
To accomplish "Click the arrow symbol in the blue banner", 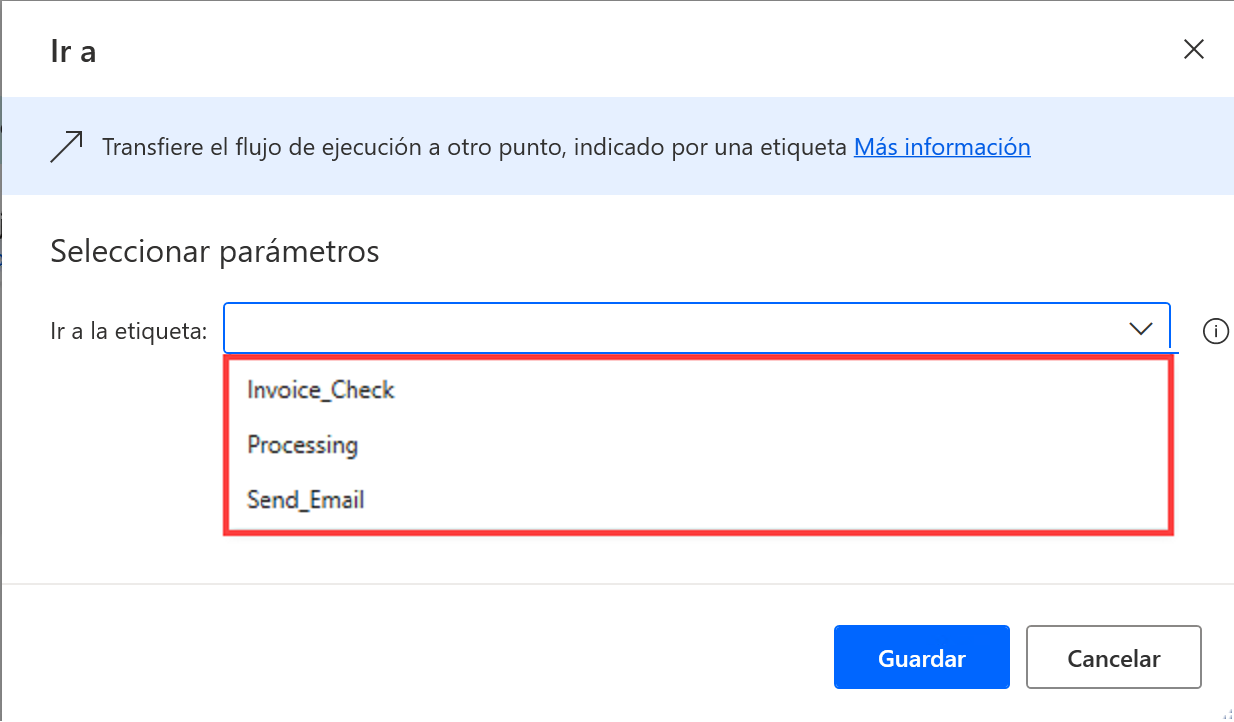I will pyautogui.click(x=65, y=146).
